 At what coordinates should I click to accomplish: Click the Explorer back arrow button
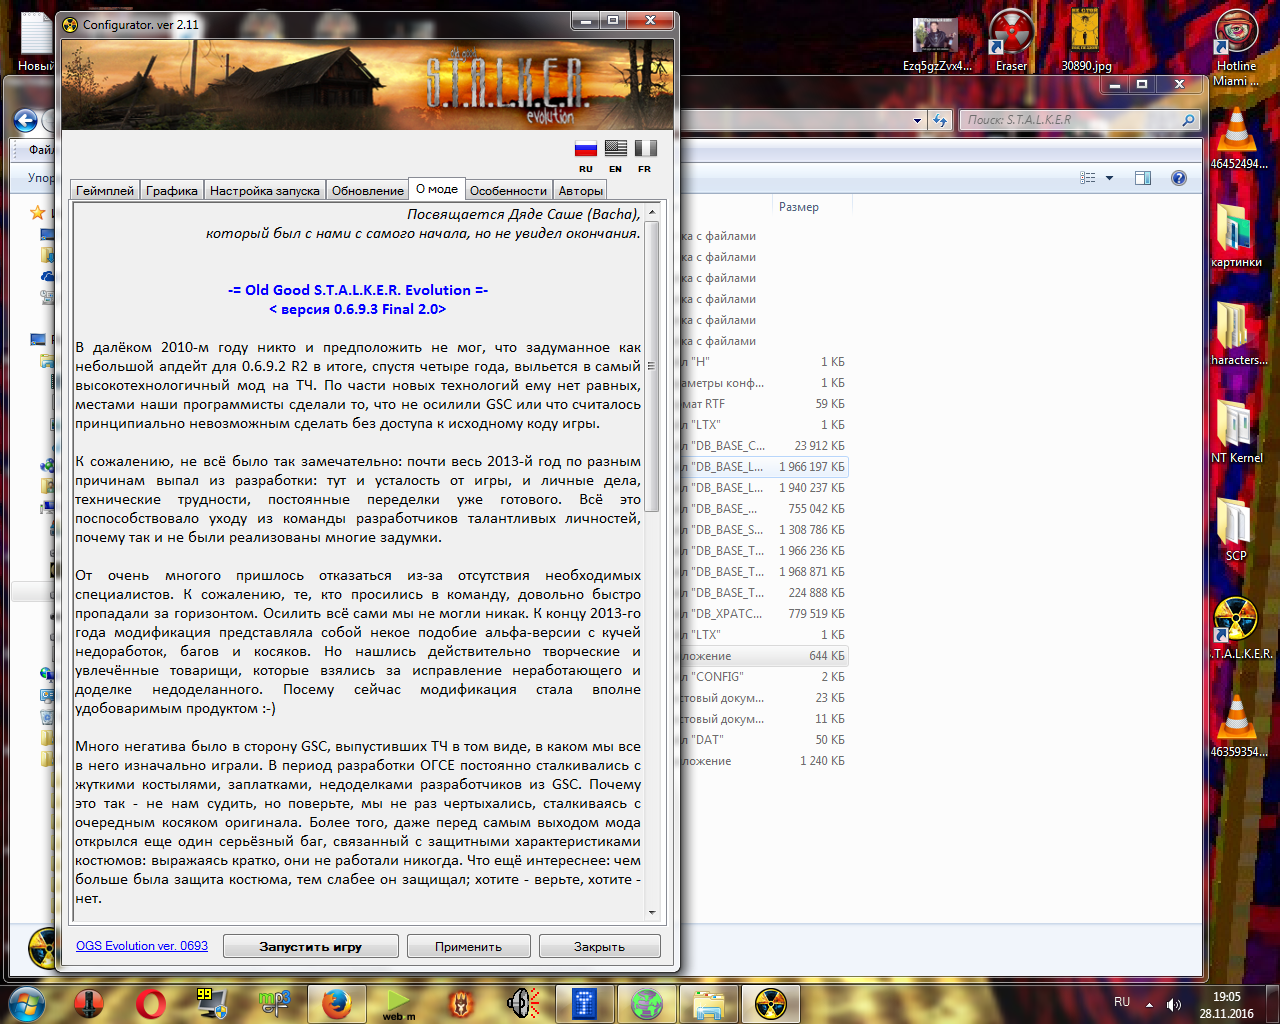click(x=25, y=121)
